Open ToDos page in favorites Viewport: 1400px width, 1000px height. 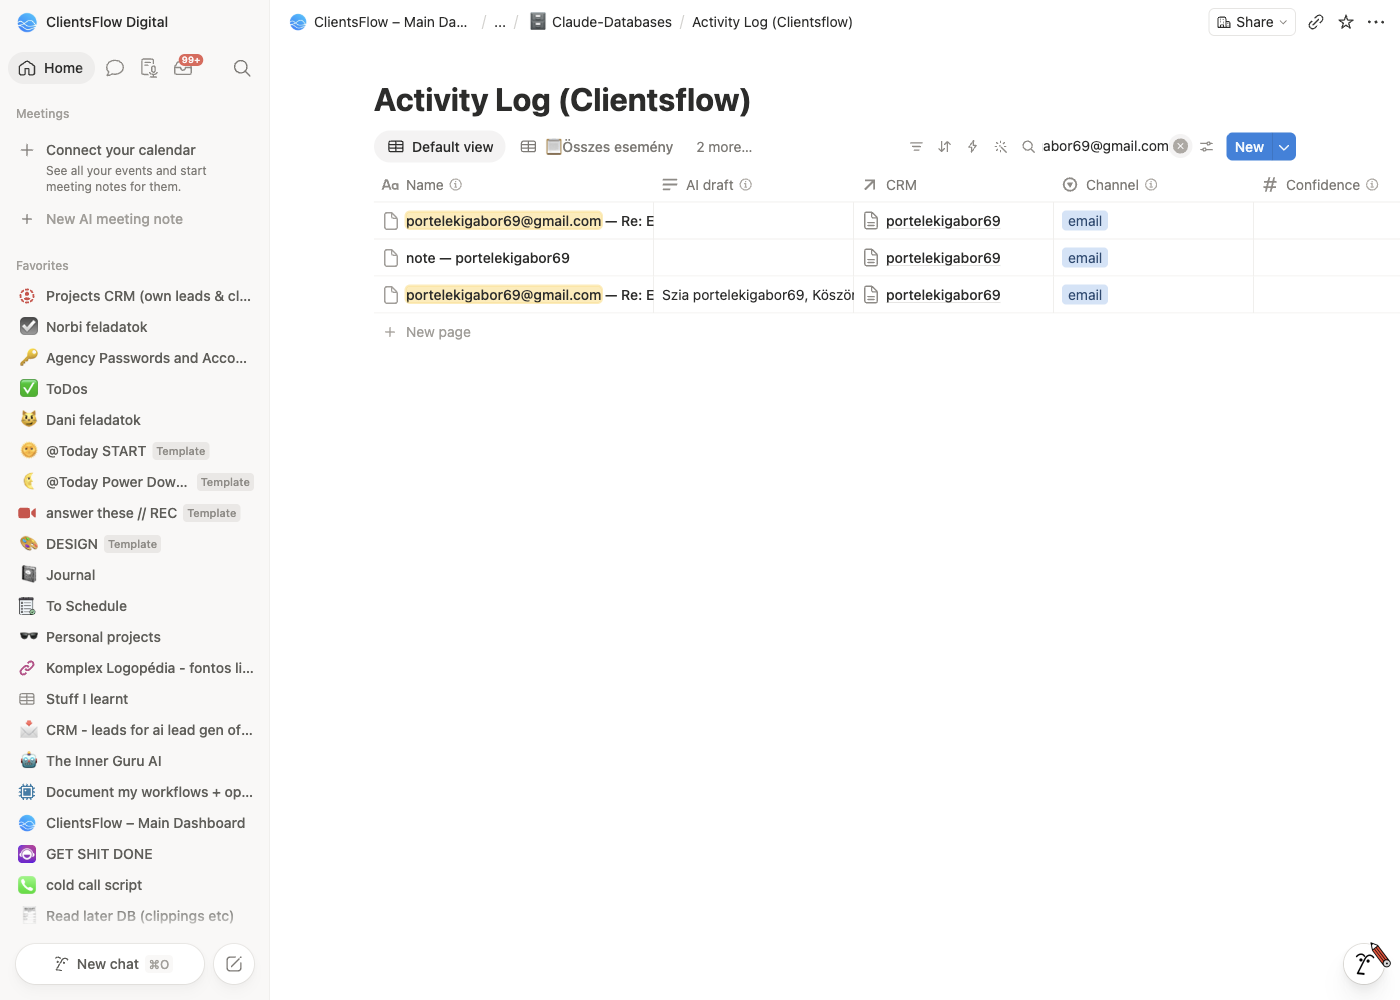135,389
